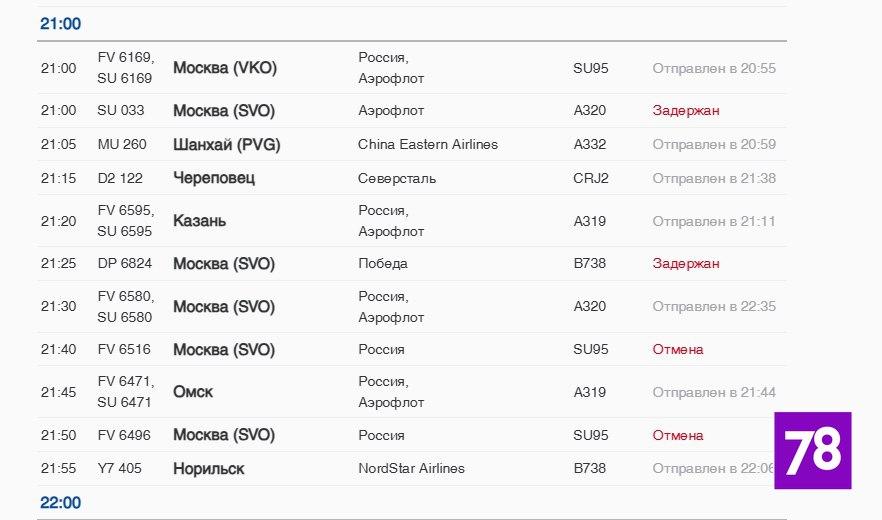This screenshot has width=882, height=520.
Task: Click the Отмена status of flight FV 6516
Action: tap(678, 349)
